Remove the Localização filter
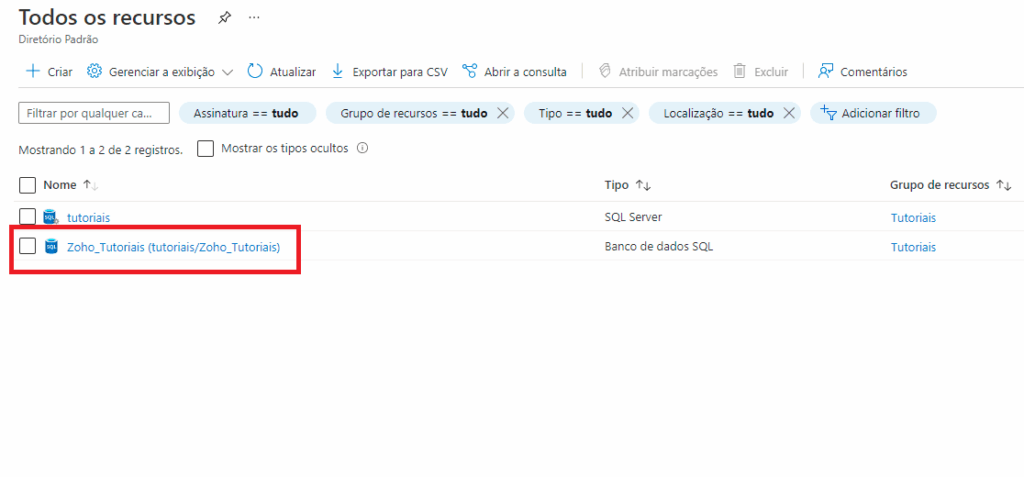 tap(789, 113)
